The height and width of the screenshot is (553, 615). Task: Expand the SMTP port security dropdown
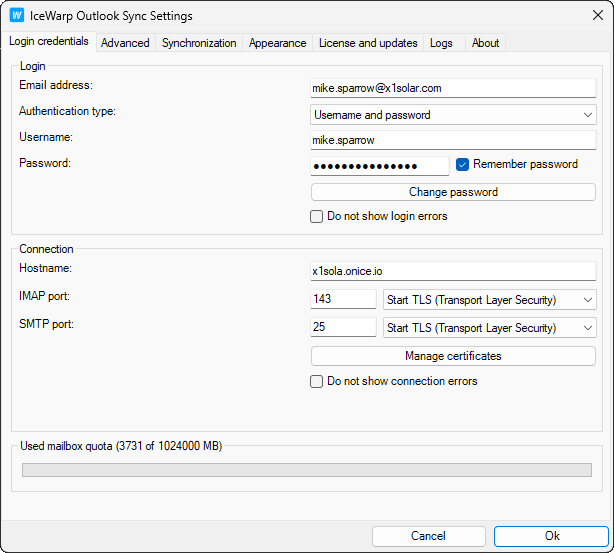pyautogui.click(x=489, y=328)
